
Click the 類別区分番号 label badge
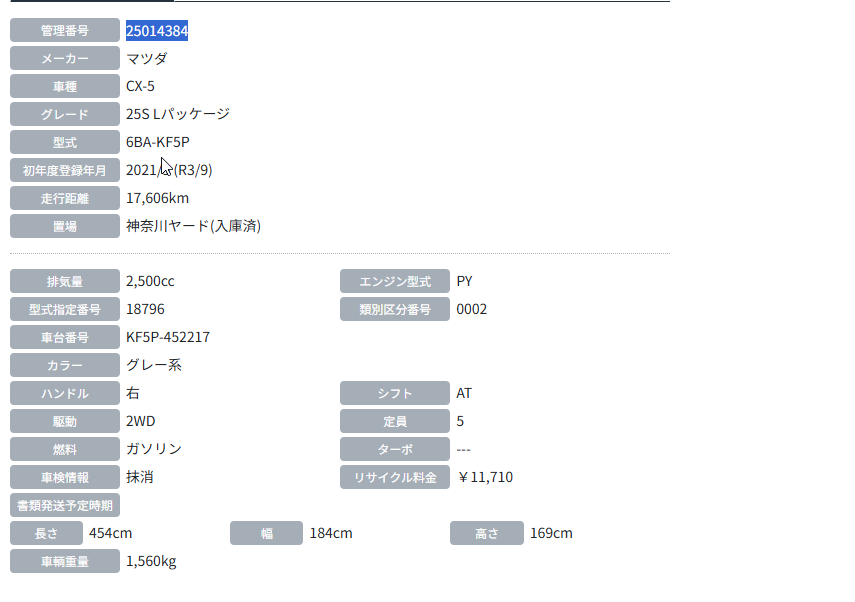[x=395, y=309]
